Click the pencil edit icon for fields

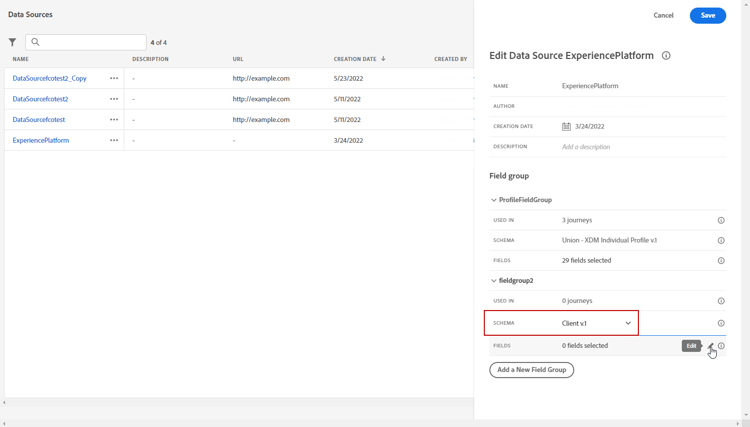[711, 346]
